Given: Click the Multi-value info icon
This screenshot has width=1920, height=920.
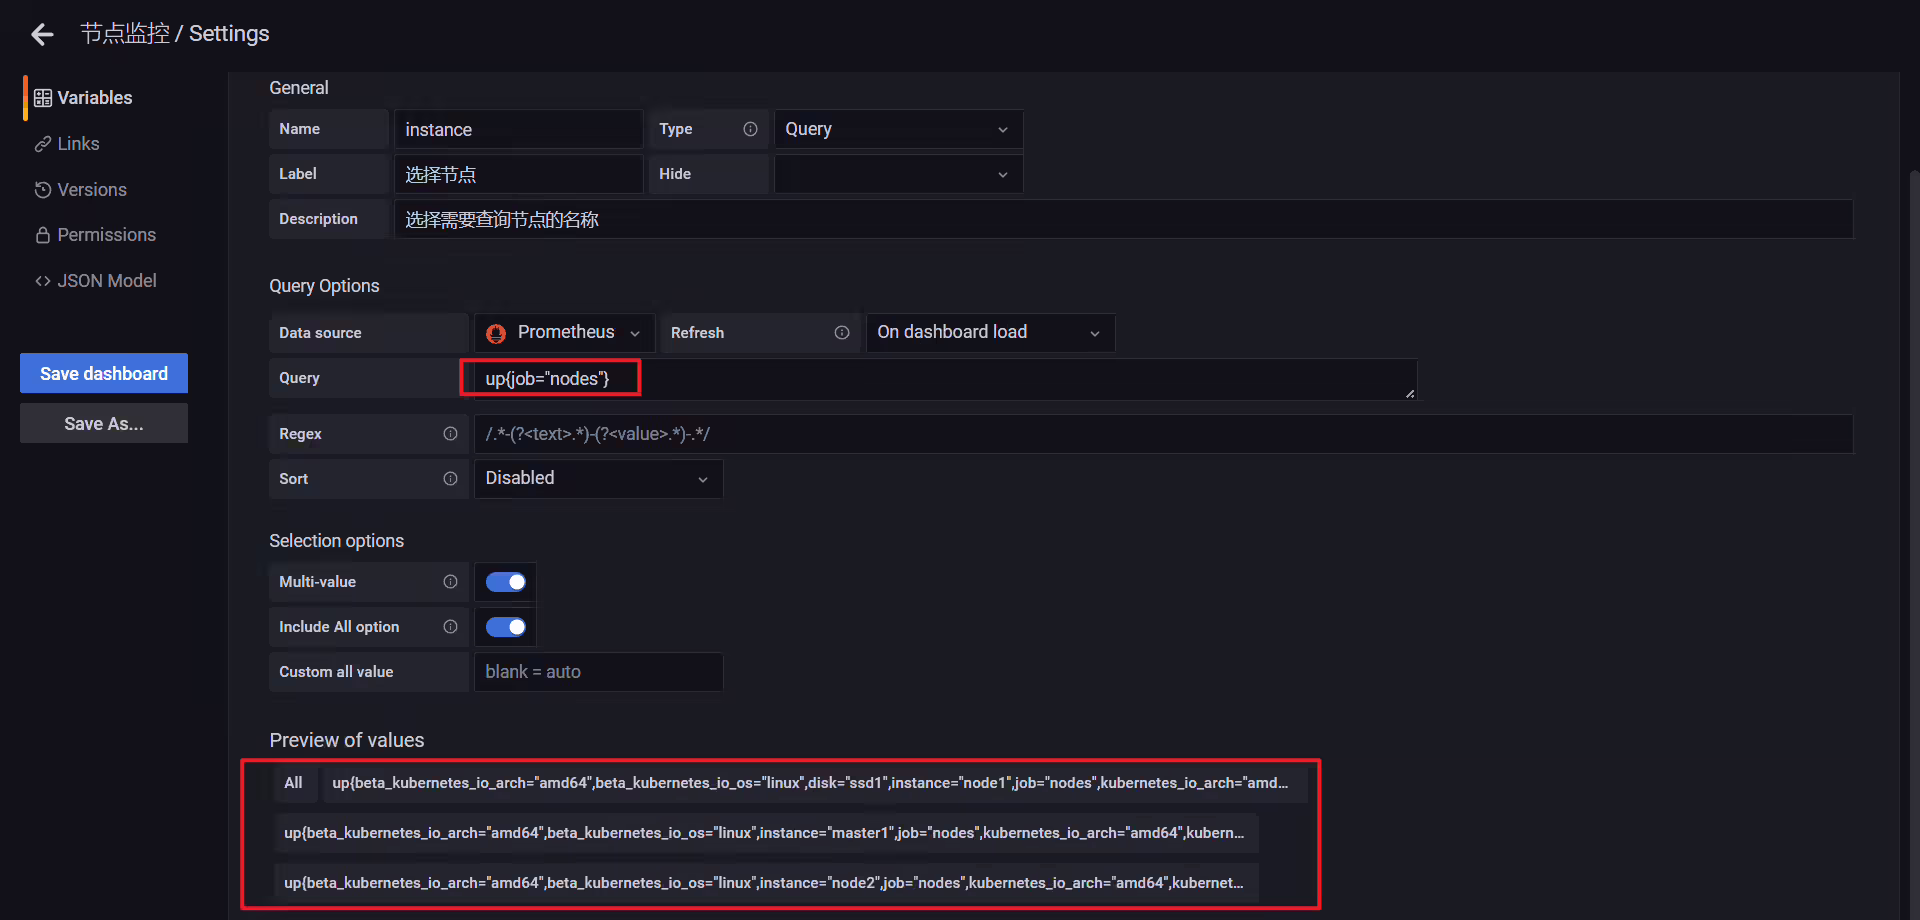Looking at the screenshot, I should (x=450, y=582).
